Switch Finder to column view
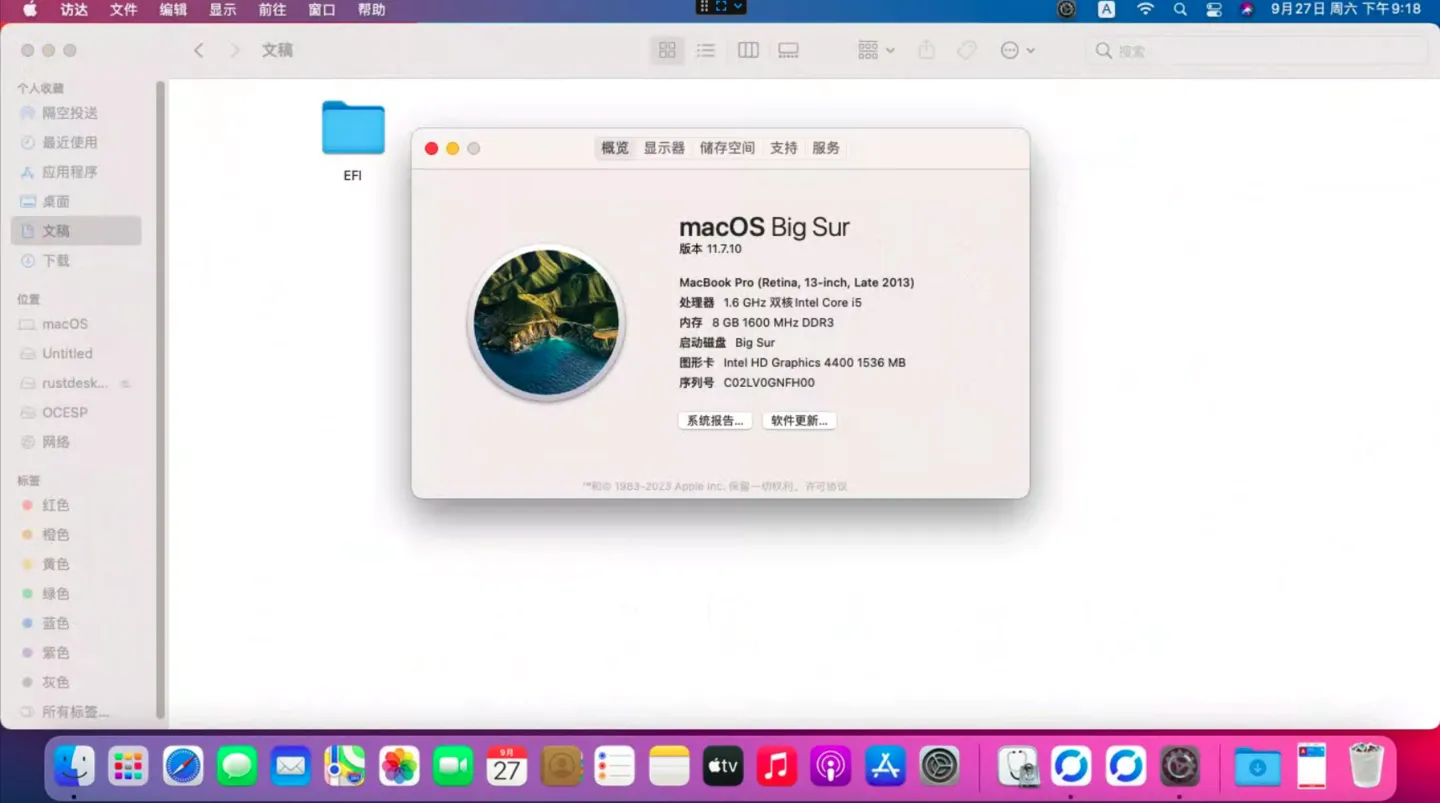This screenshot has width=1440, height=803. 747,50
